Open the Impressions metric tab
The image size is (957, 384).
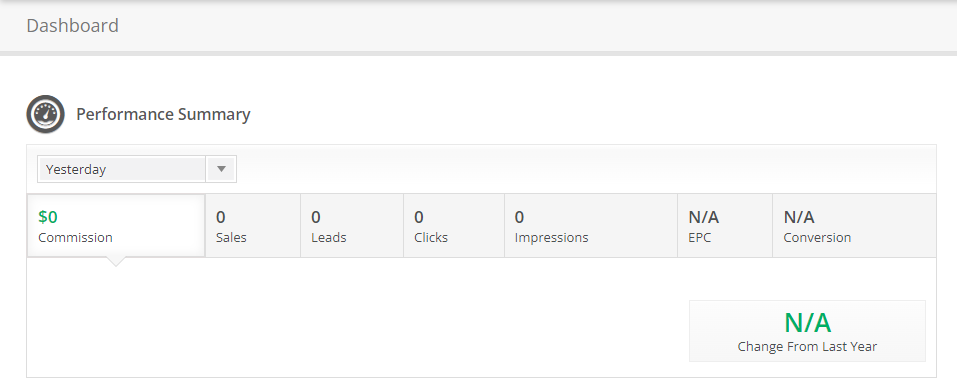pyautogui.click(x=591, y=226)
